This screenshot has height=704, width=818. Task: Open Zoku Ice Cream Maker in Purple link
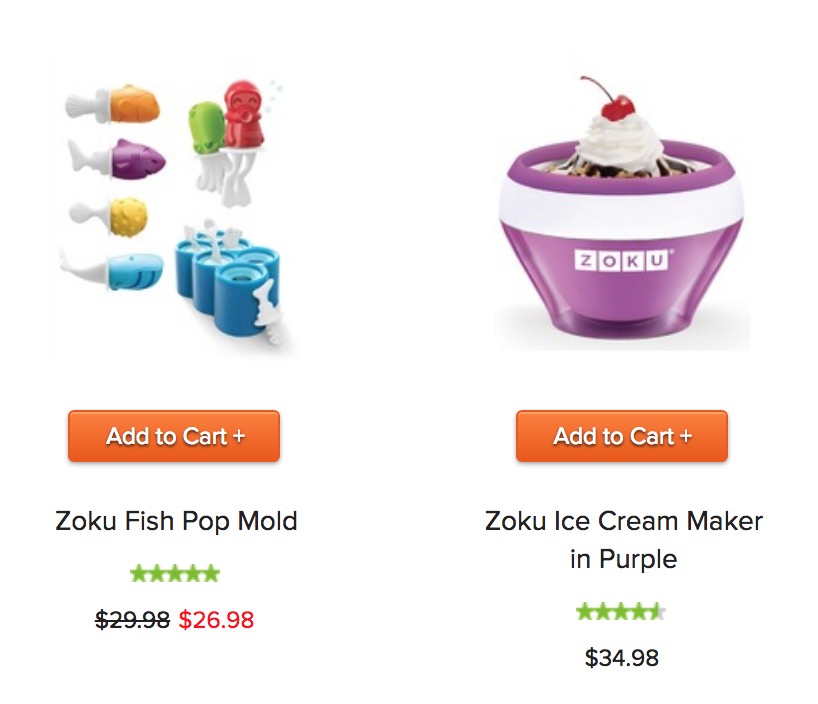tap(623, 540)
